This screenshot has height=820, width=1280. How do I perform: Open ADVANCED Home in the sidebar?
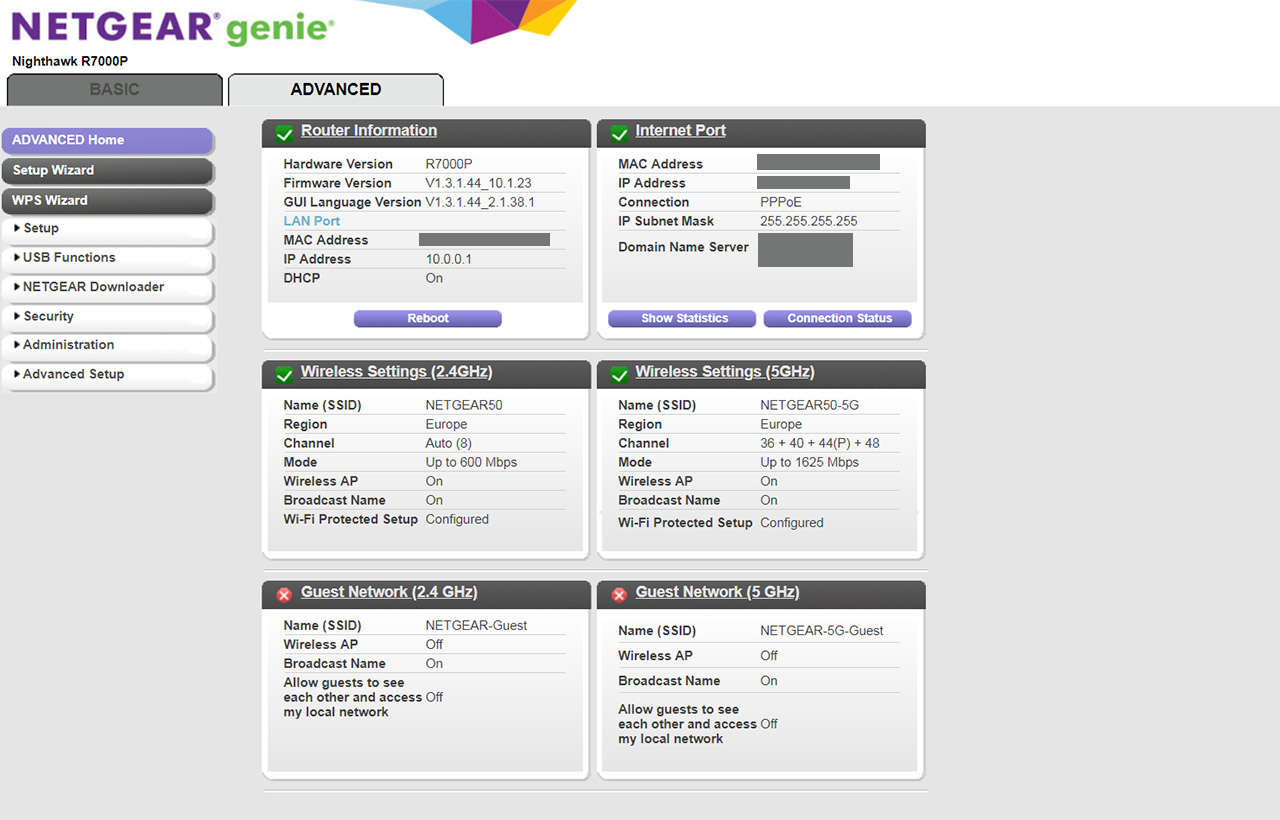(x=107, y=141)
